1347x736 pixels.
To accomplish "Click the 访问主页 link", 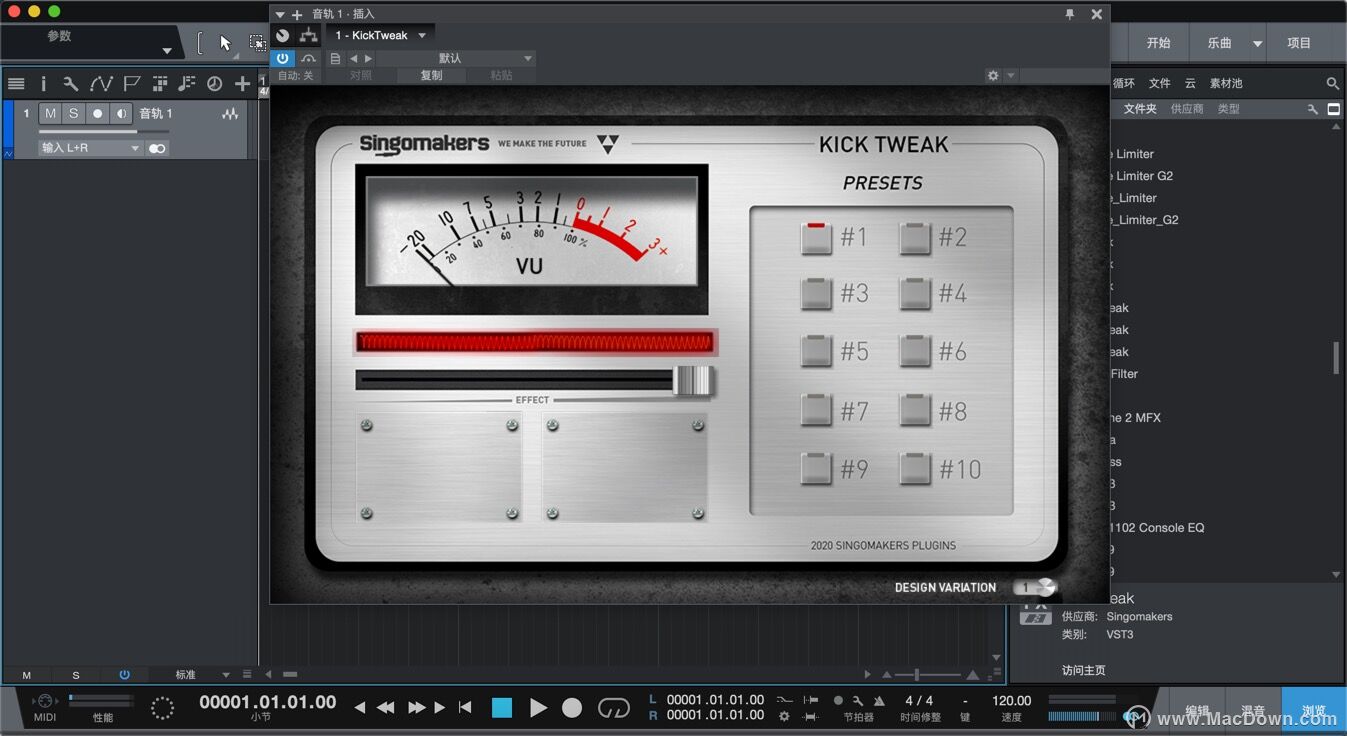I will tap(1083, 670).
